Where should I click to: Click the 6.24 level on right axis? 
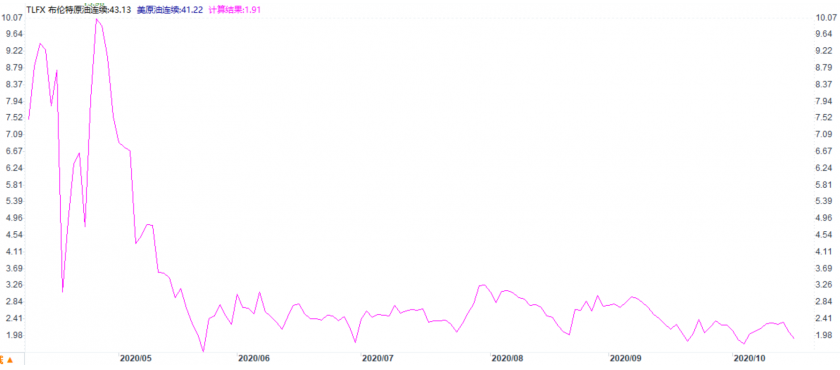point(823,168)
